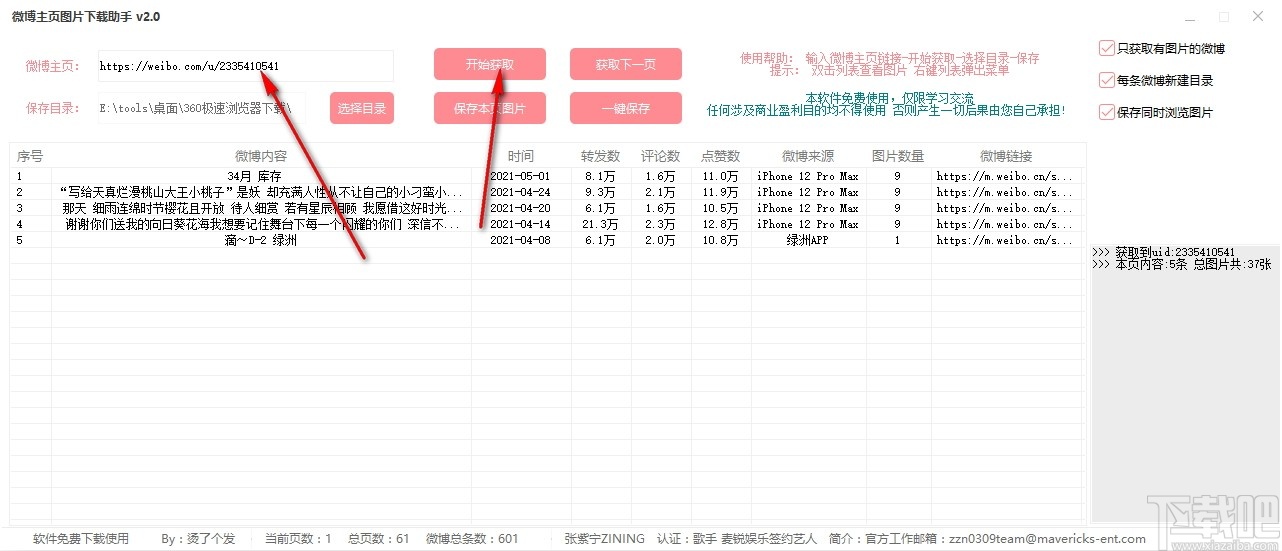This screenshot has width=1282, height=551.
Task: Click the 微博链接 column header
Action: click(1006, 156)
